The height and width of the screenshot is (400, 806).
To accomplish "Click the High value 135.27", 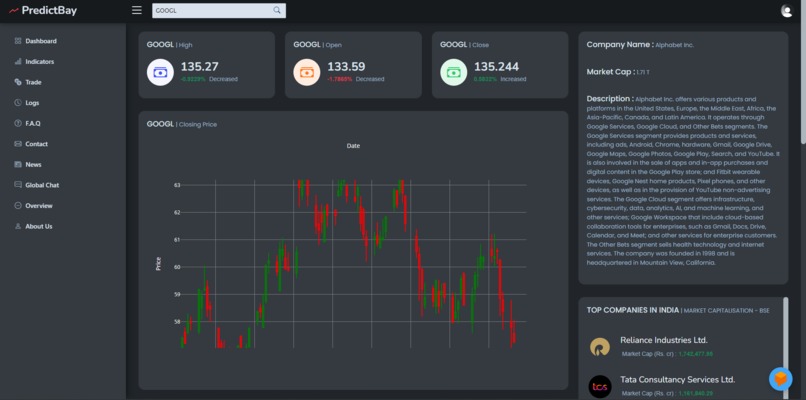I will pos(199,66).
